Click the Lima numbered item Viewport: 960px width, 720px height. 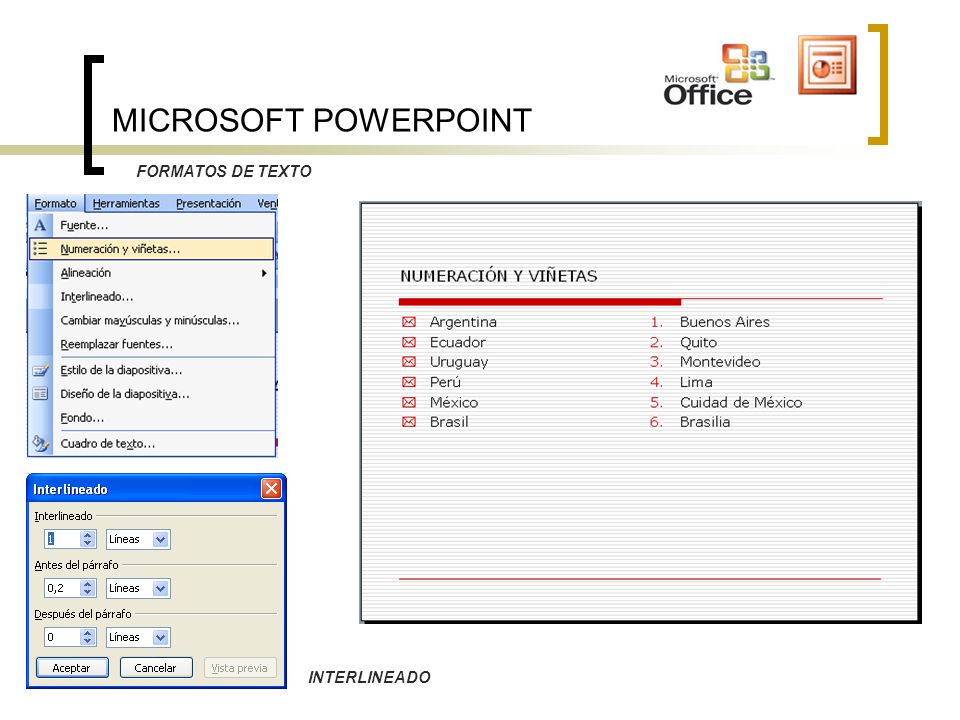(x=696, y=382)
